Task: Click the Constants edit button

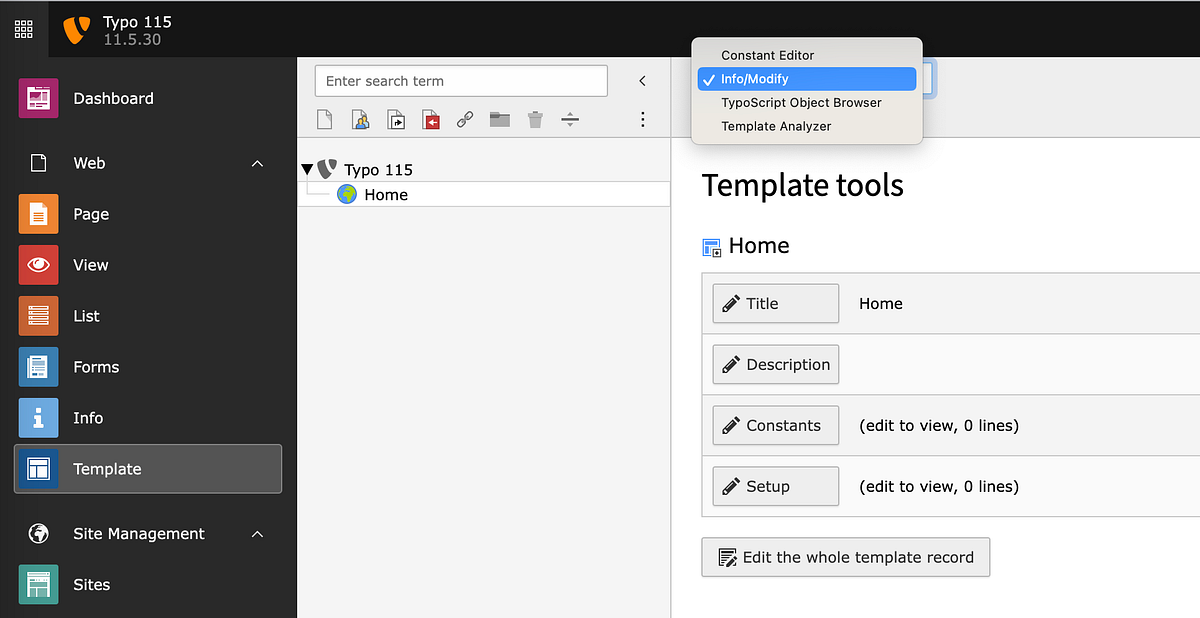Action: coord(775,425)
